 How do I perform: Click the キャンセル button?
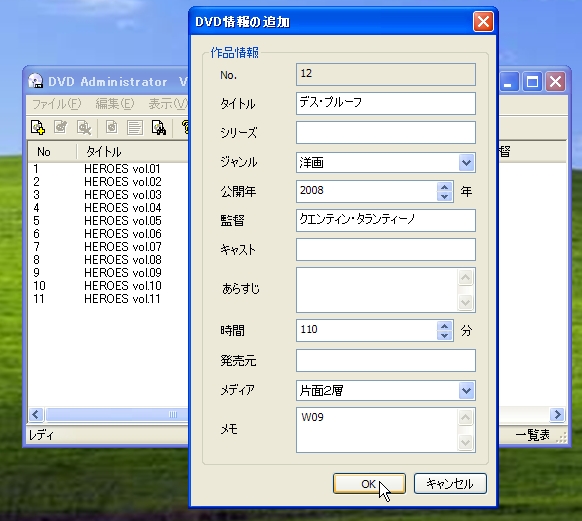450,484
